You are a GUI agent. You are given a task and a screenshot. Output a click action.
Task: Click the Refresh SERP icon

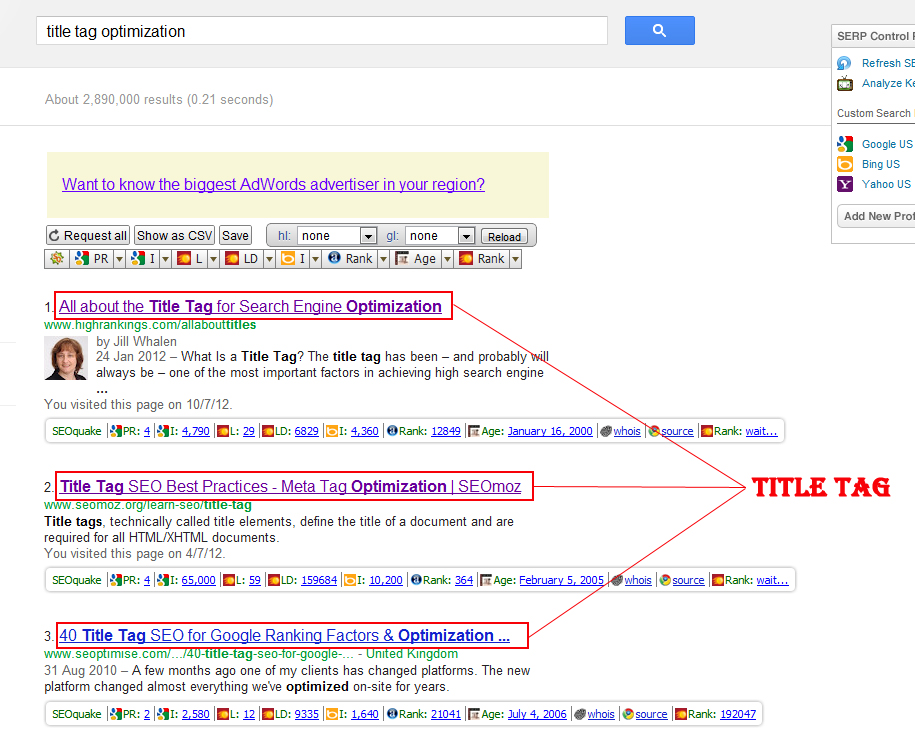tap(845, 63)
